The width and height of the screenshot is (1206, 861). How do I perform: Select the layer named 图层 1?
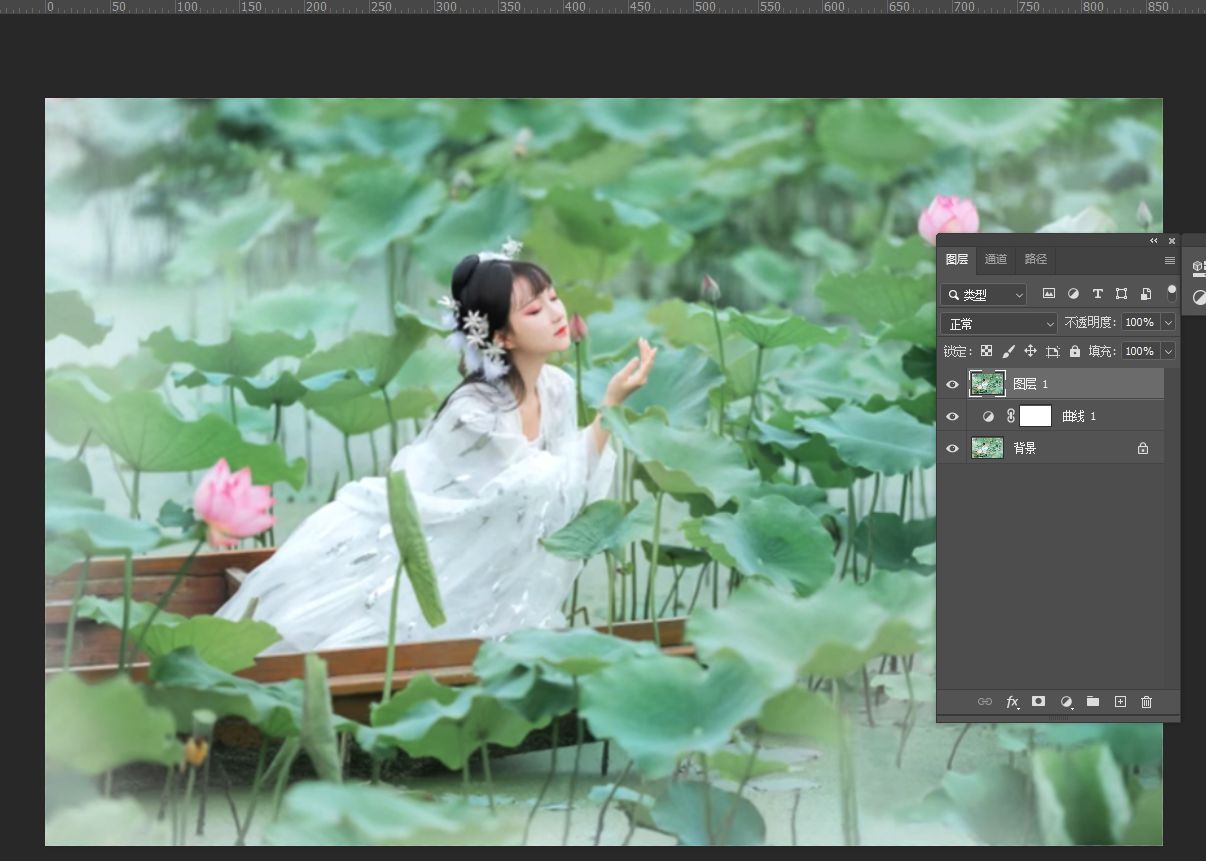[x=1030, y=384]
